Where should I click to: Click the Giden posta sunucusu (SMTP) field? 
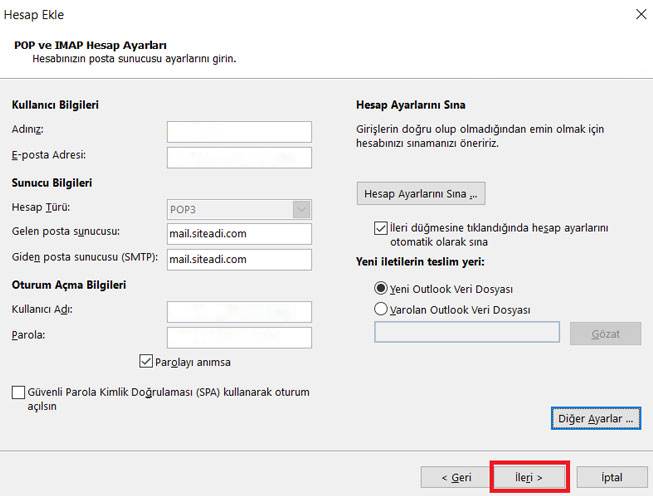239,259
